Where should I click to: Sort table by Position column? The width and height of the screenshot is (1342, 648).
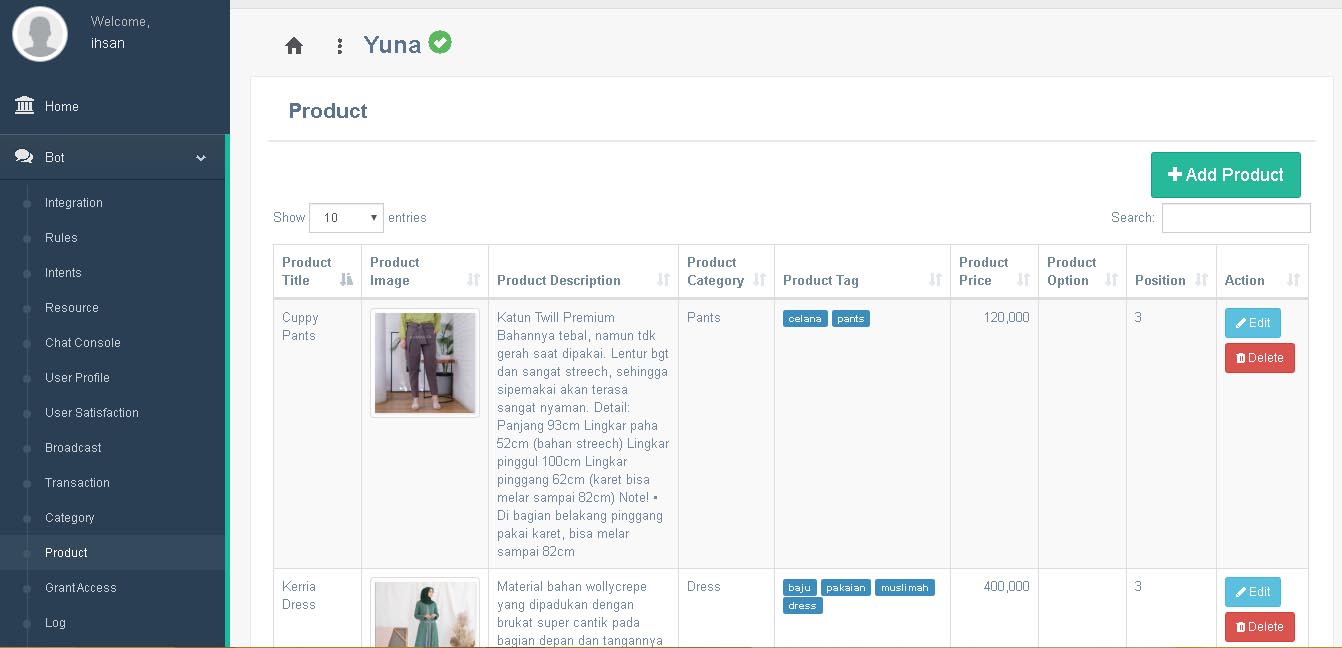tap(1201, 280)
